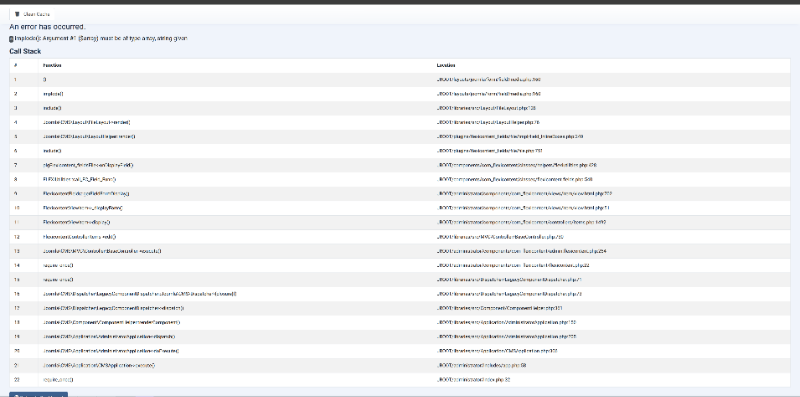Select media.php:360 location in row 2

point(489,94)
